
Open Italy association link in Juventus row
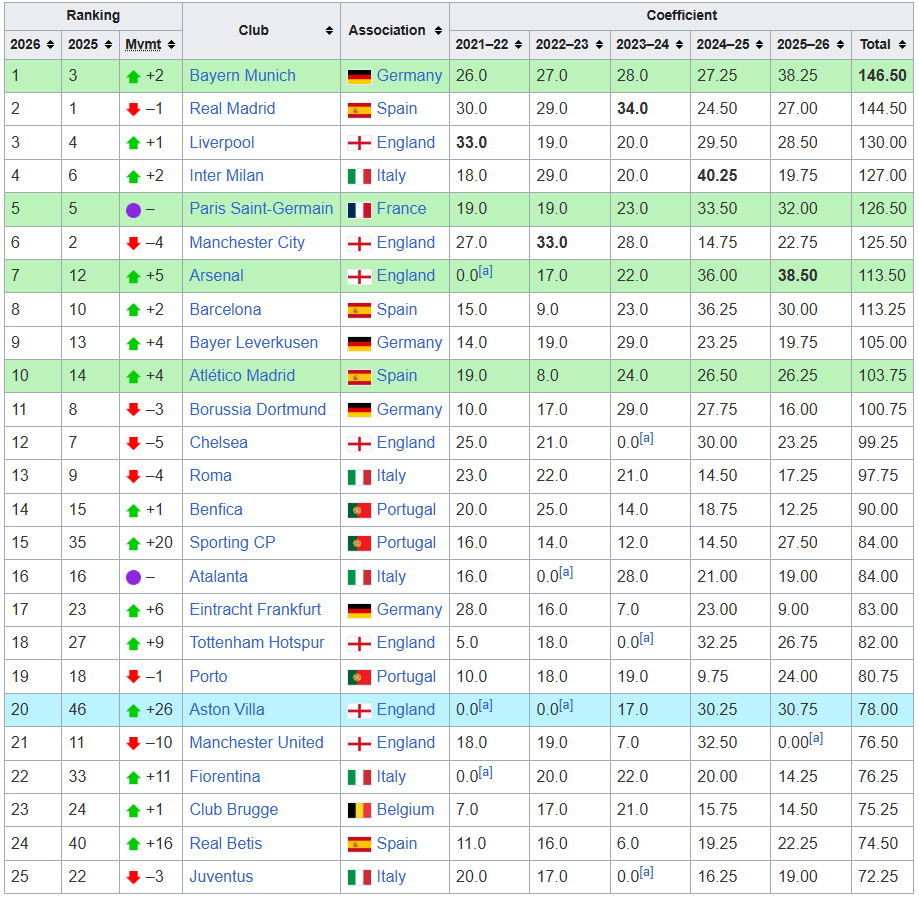coord(391,876)
